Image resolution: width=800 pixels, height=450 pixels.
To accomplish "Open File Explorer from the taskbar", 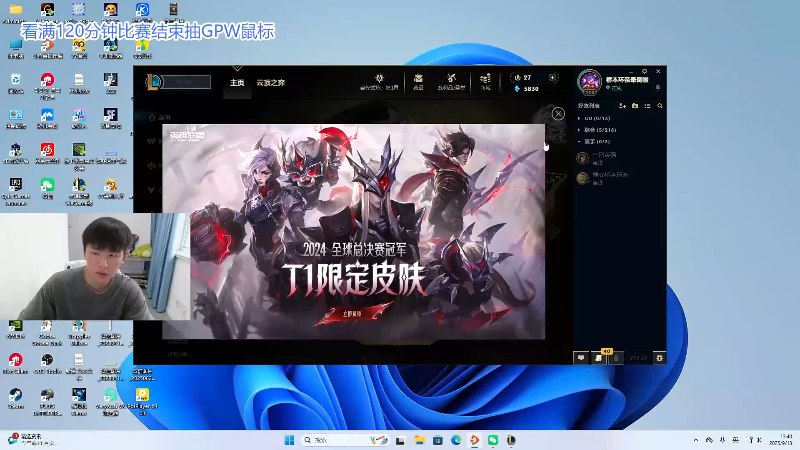I will (419, 440).
